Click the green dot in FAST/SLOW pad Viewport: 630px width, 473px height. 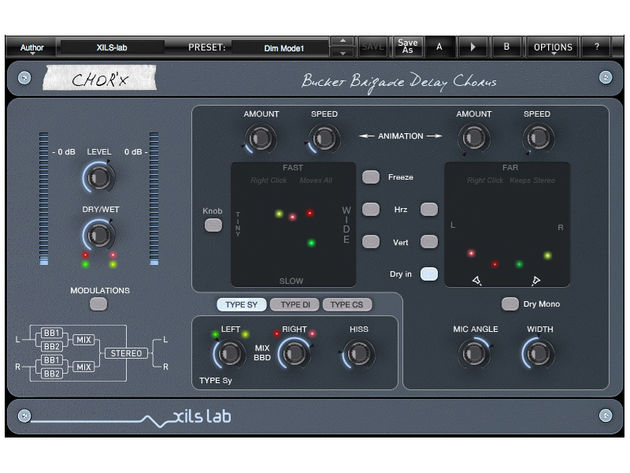click(311, 243)
